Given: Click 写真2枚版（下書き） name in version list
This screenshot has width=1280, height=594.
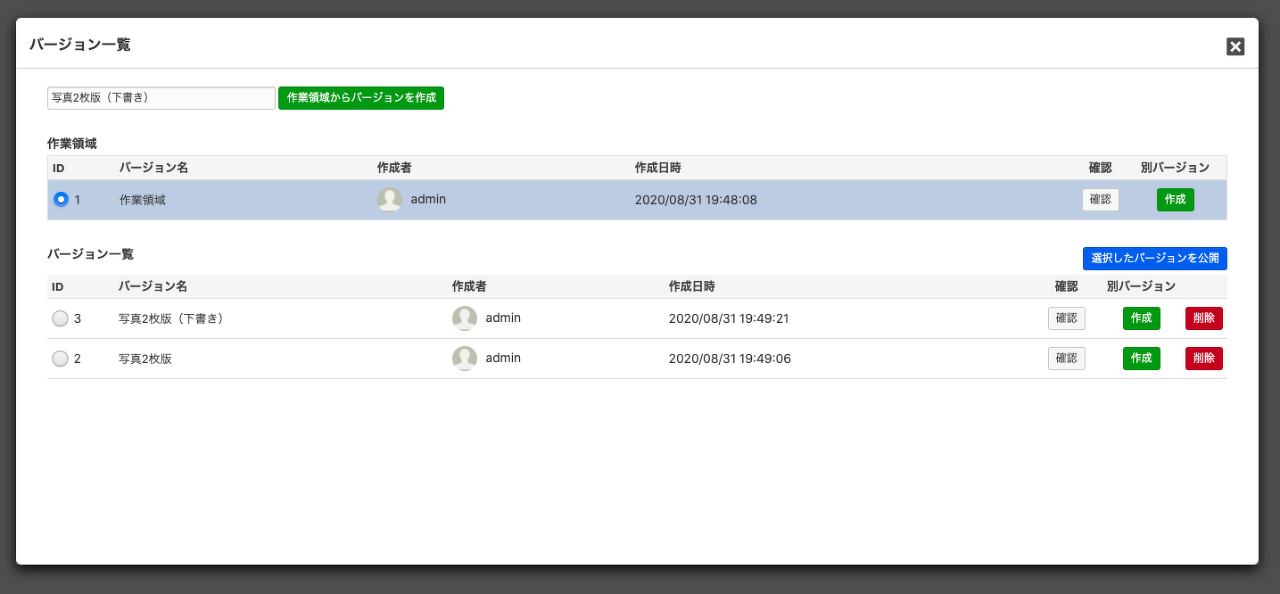Looking at the screenshot, I should pos(170,319).
